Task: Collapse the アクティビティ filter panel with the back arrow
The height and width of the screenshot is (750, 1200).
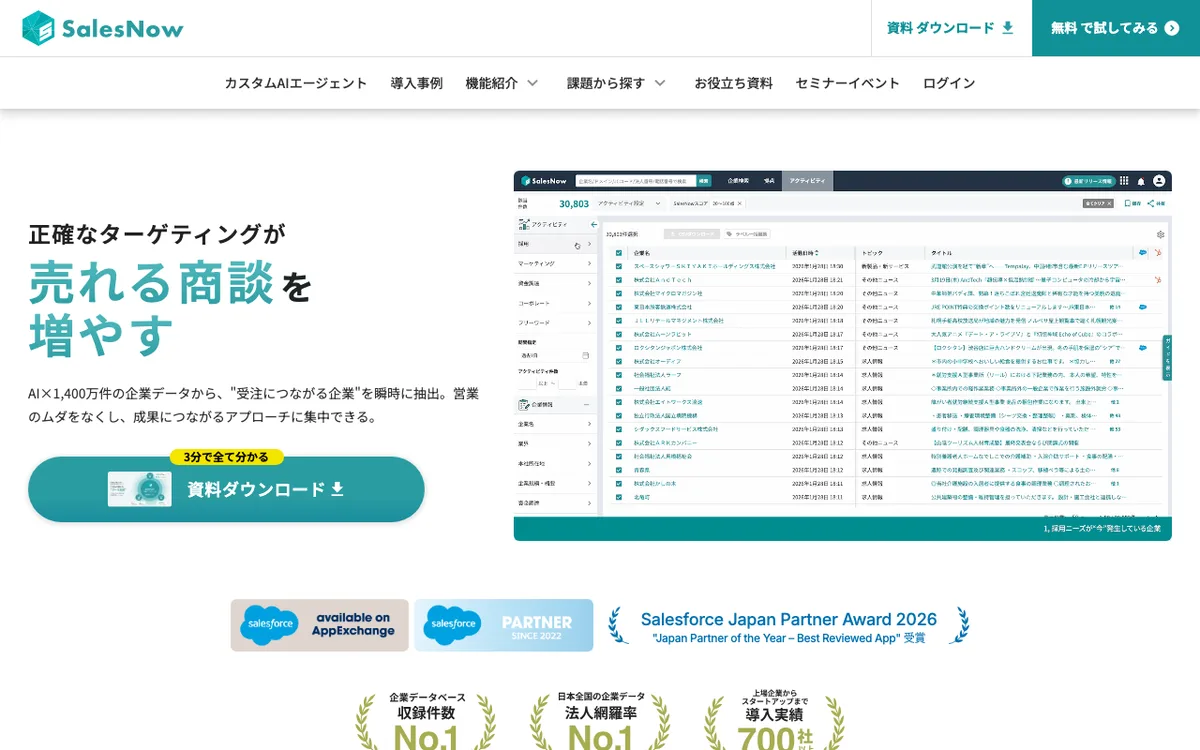Action: pyautogui.click(x=594, y=225)
